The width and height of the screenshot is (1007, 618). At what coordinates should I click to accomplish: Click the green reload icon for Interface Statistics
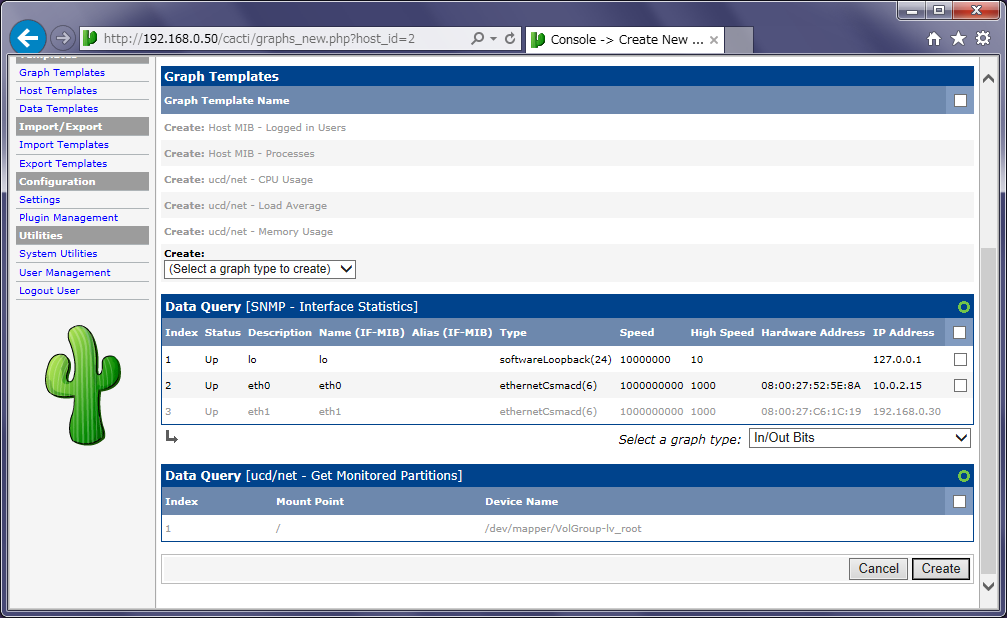click(x=963, y=307)
